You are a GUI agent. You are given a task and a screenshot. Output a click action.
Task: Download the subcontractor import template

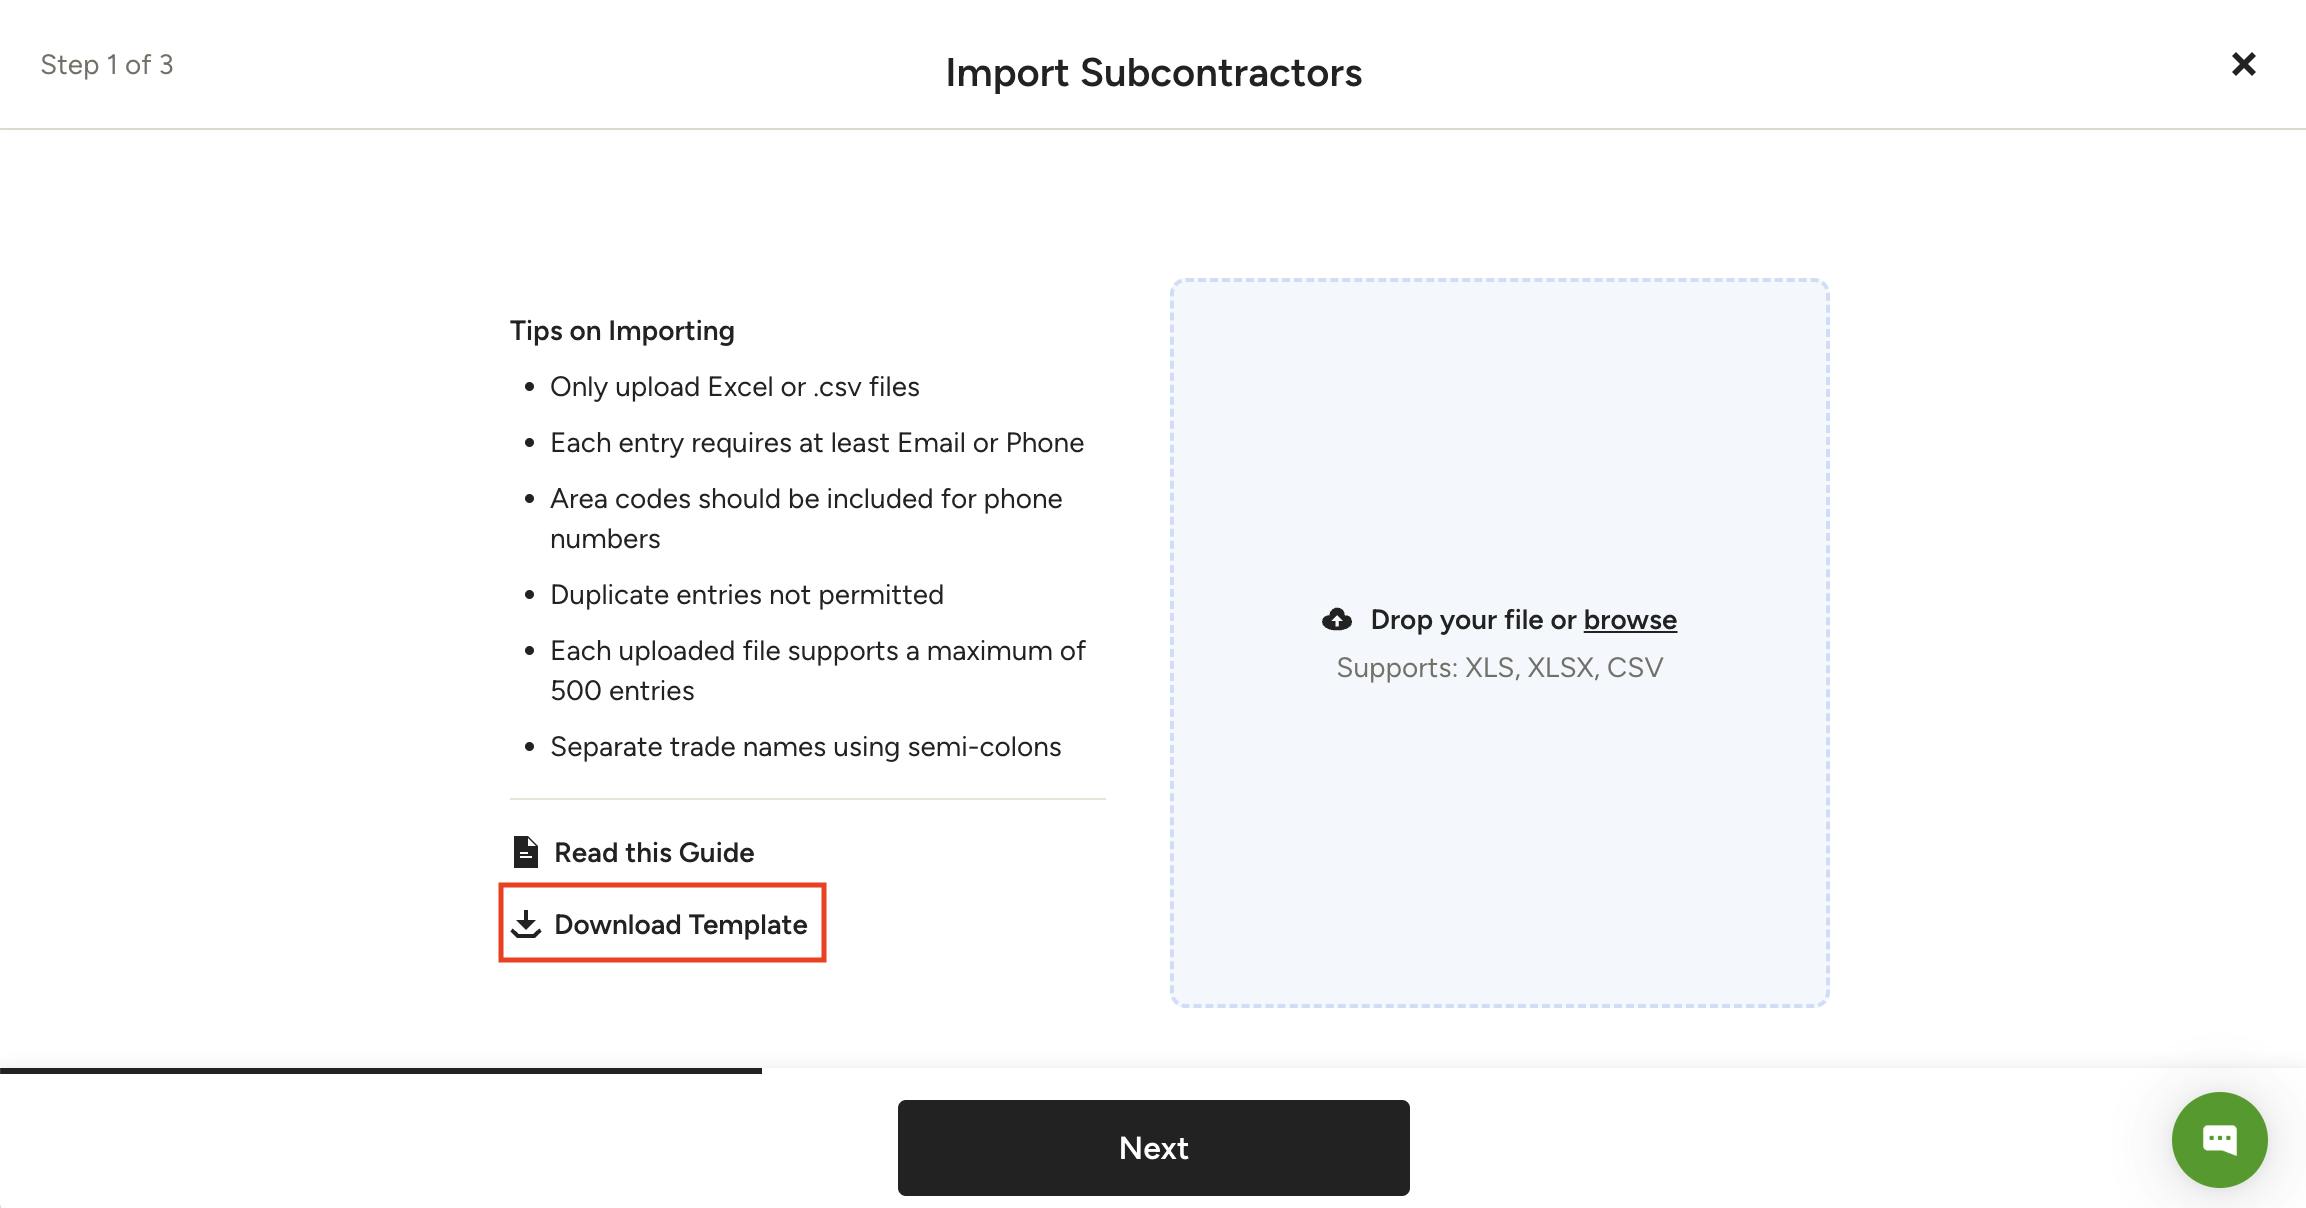[680, 924]
